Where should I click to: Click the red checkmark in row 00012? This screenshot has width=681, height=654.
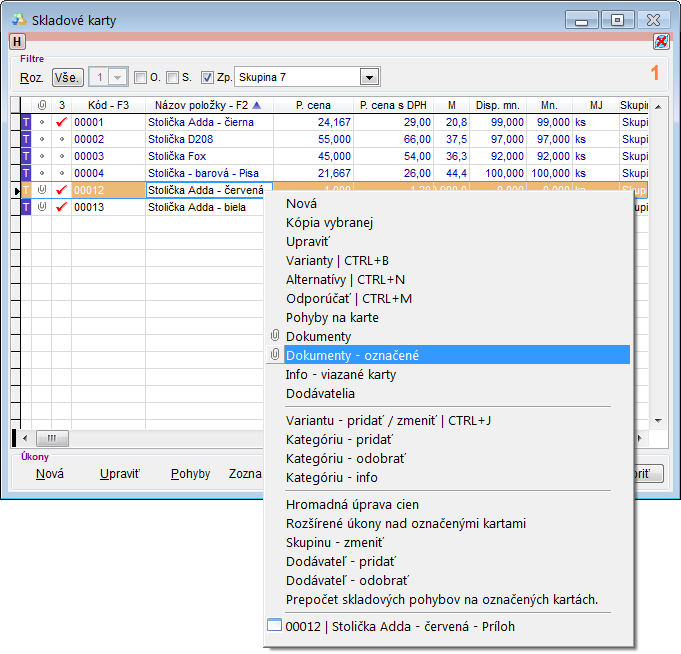coord(62,190)
